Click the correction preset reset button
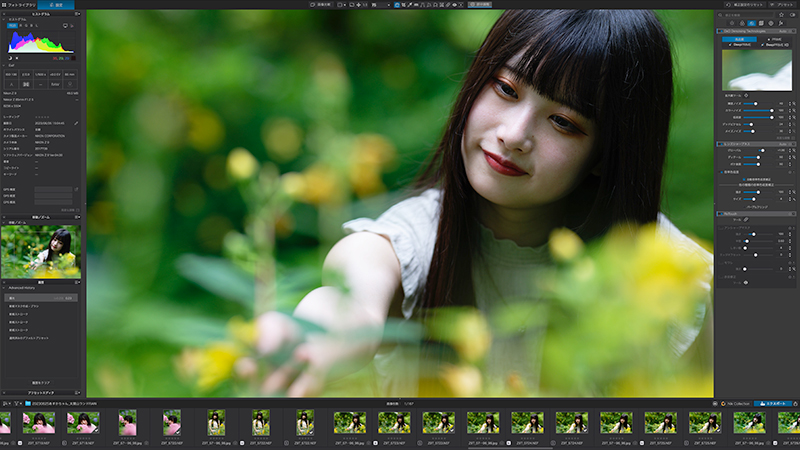This screenshot has width=800, height=450. (745, 5)
